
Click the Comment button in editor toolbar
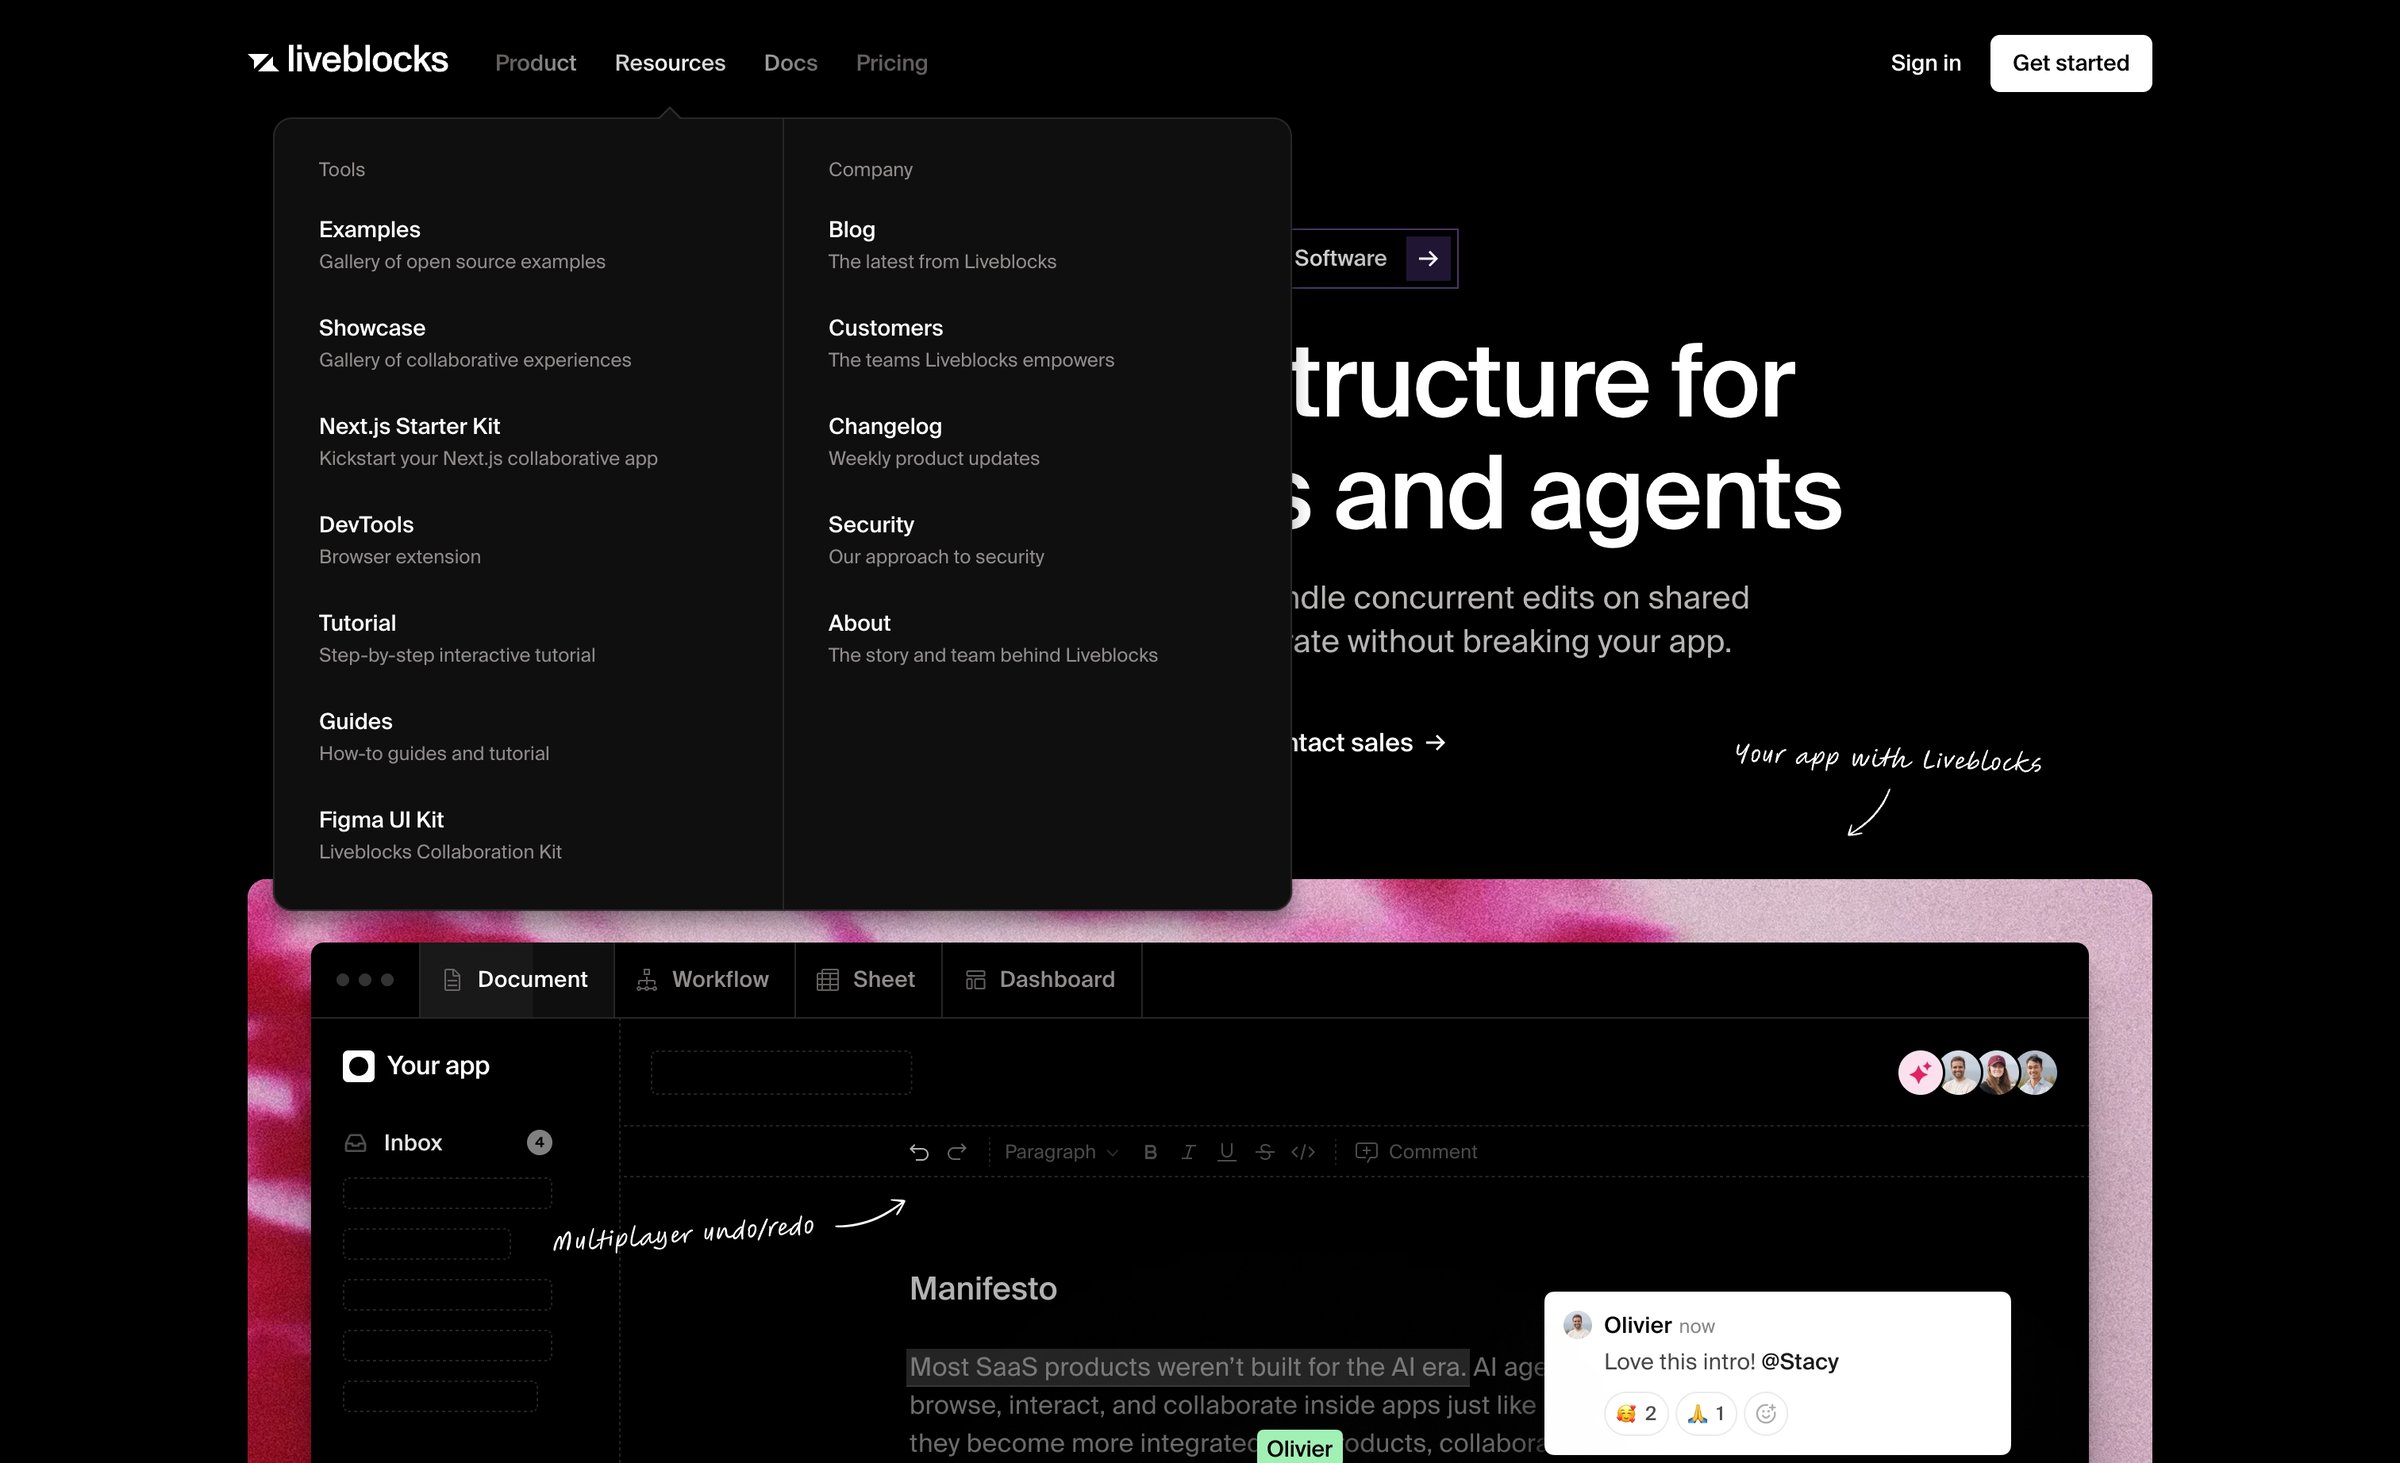(1415, 1152)
